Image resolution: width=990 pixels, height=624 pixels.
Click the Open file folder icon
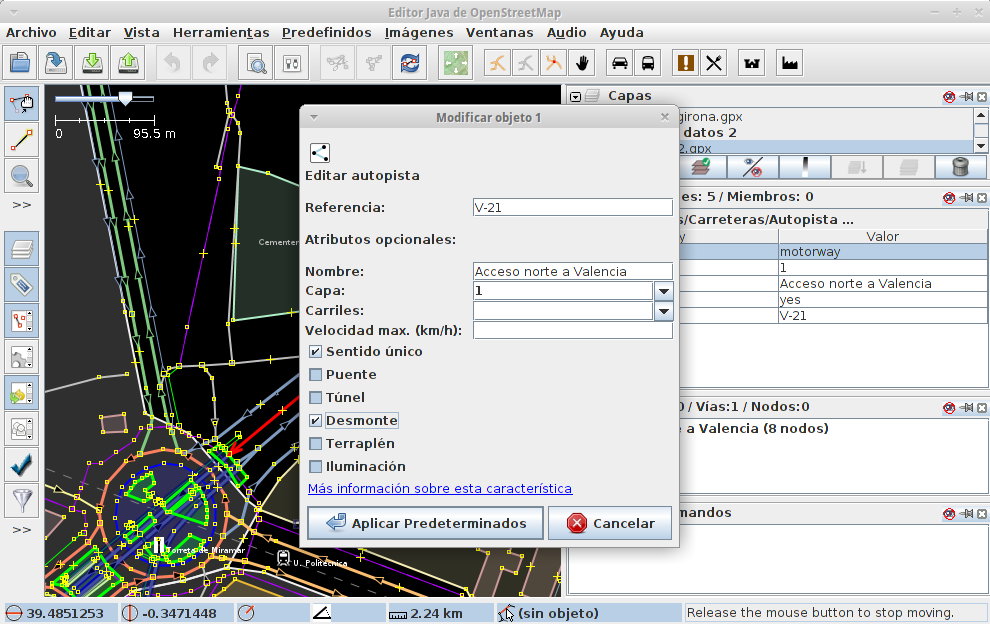point(20,63)
